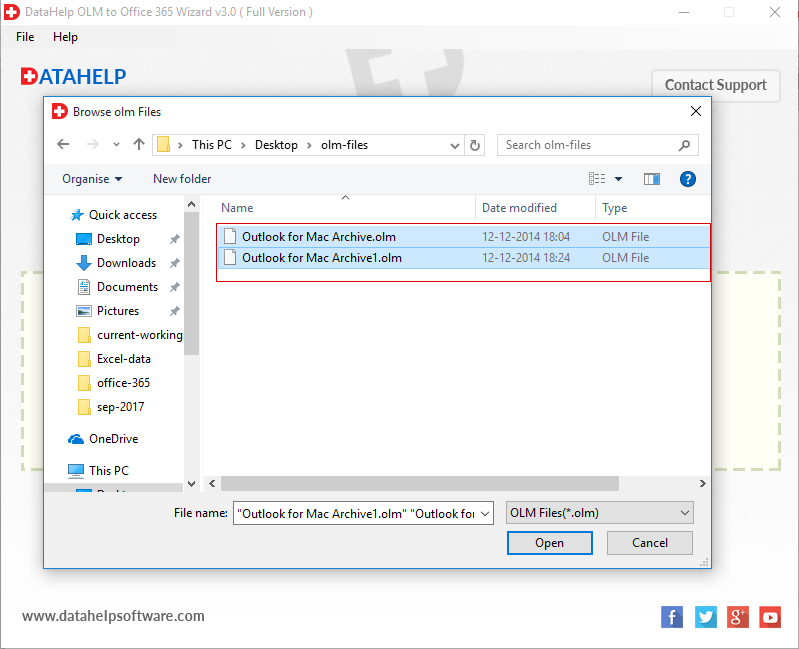Close the Browse olm Files dialog
799x649 pixels.
coord(696,112)
